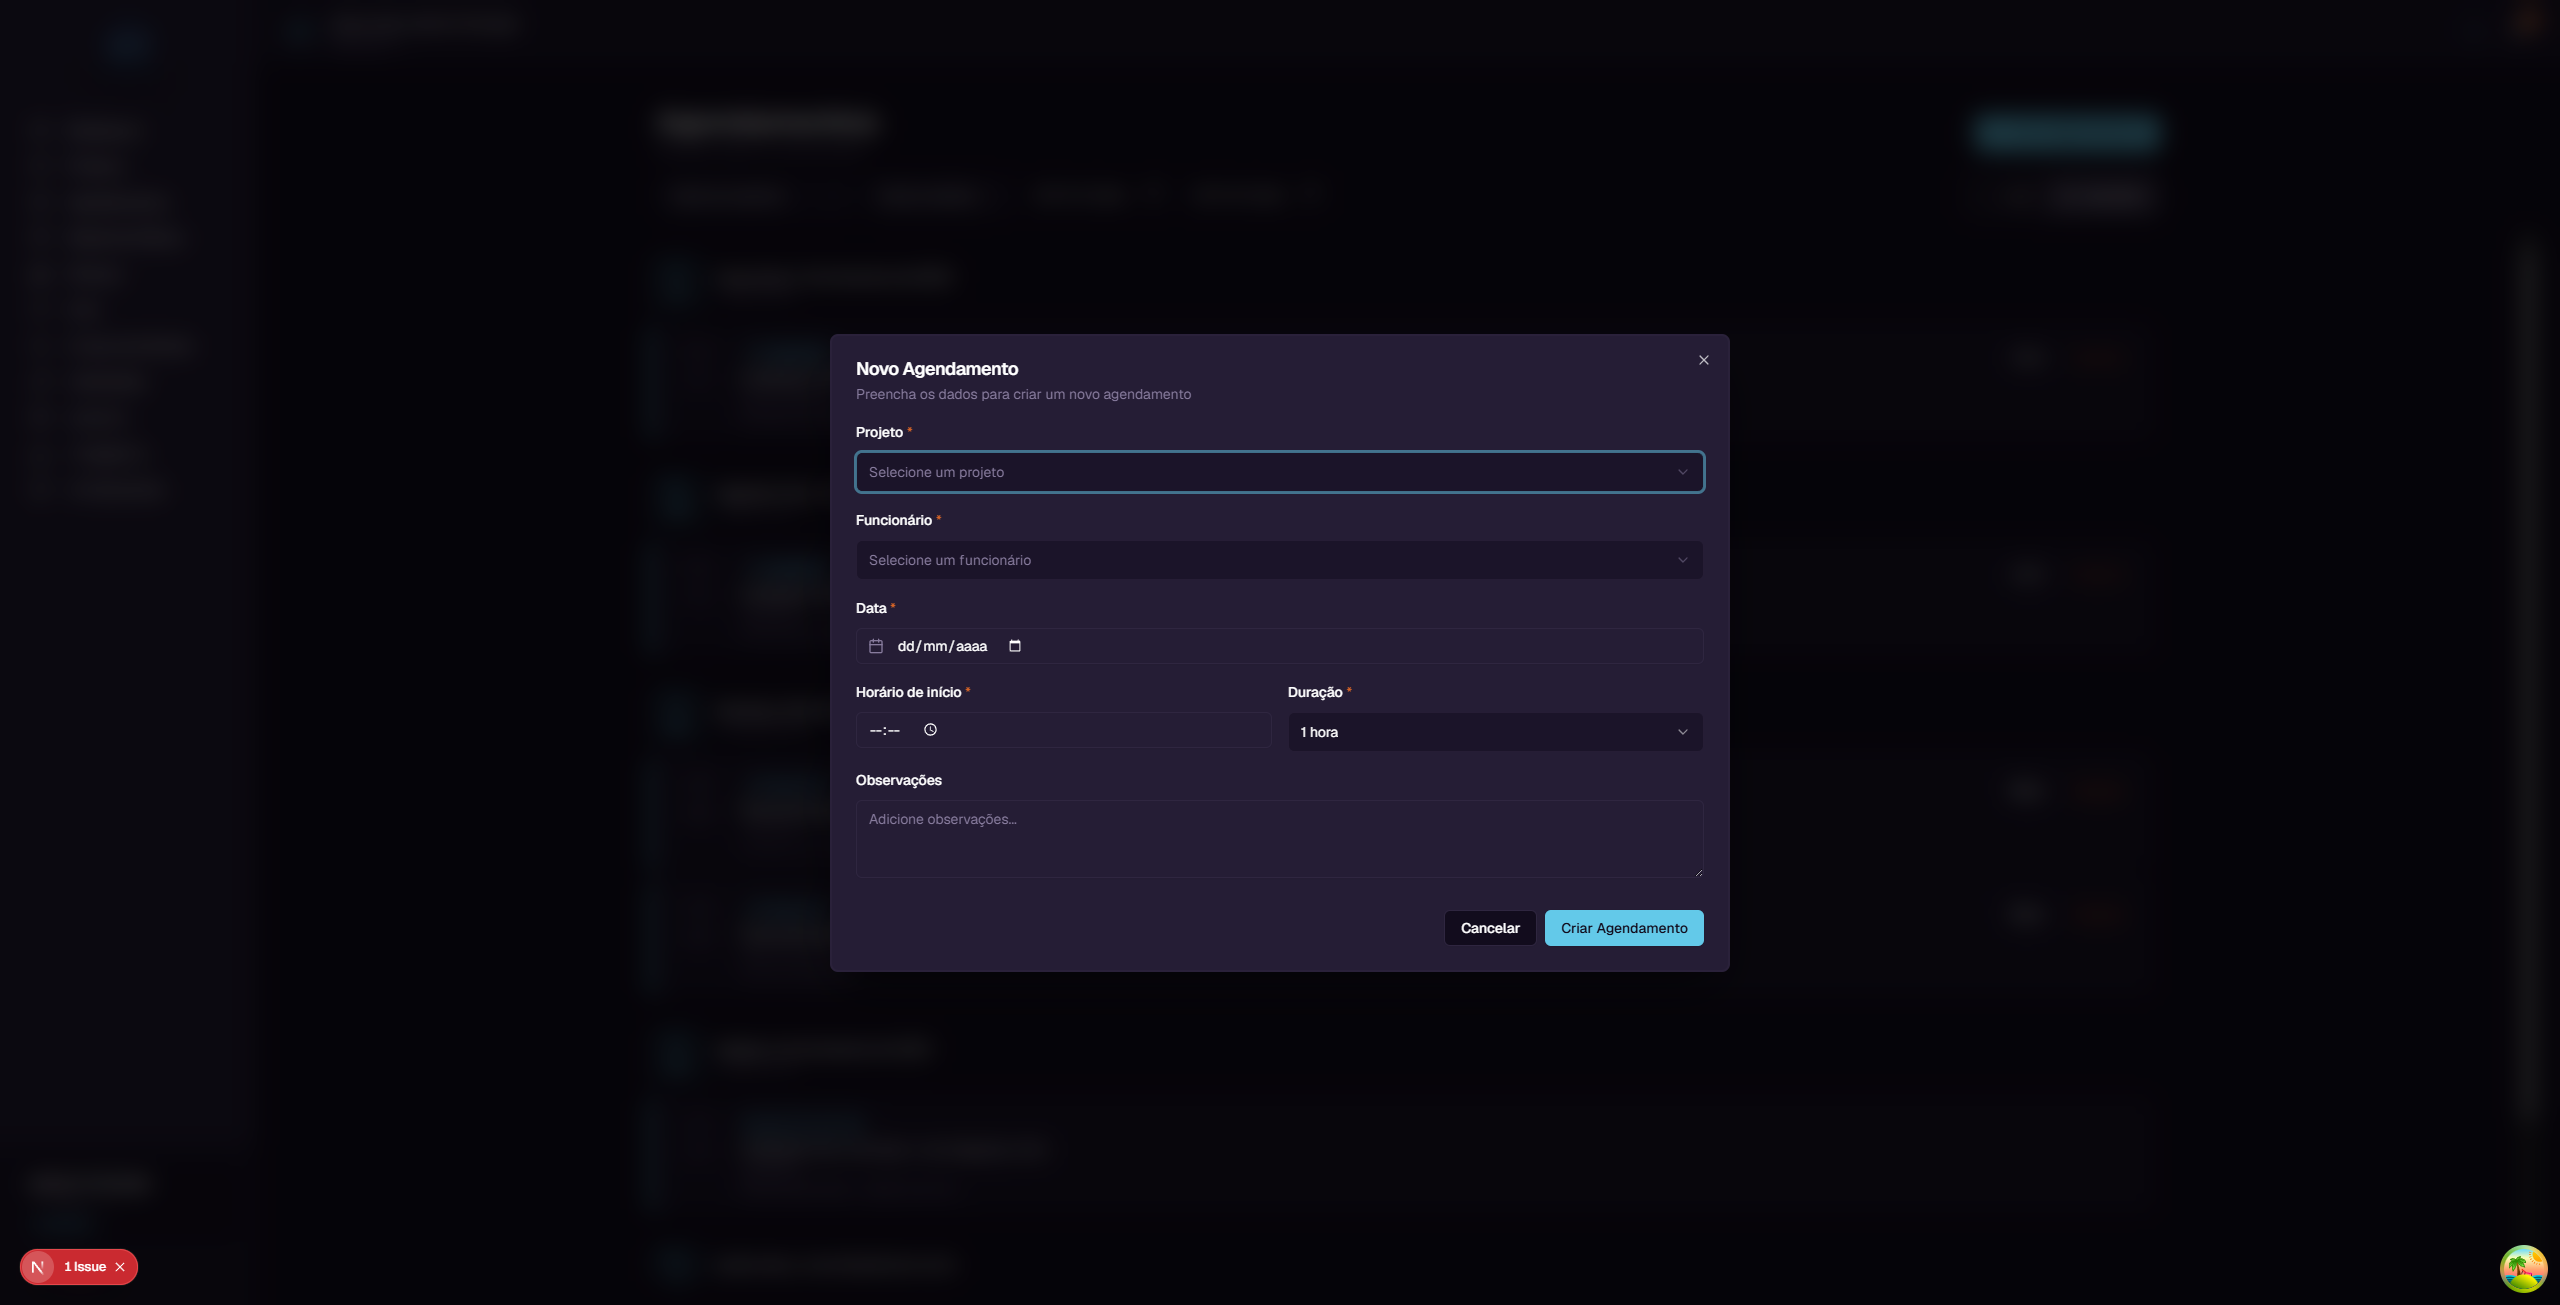Image resolution: width=2560 pixels, height=1305 pixels.
Task: Click the app logo at the top of the sidebar
Action: tap(128, 45)
